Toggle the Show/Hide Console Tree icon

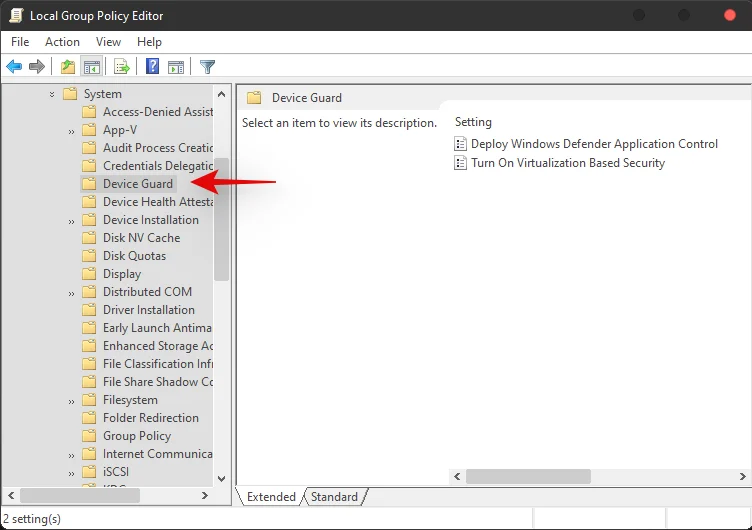(91, 67)
